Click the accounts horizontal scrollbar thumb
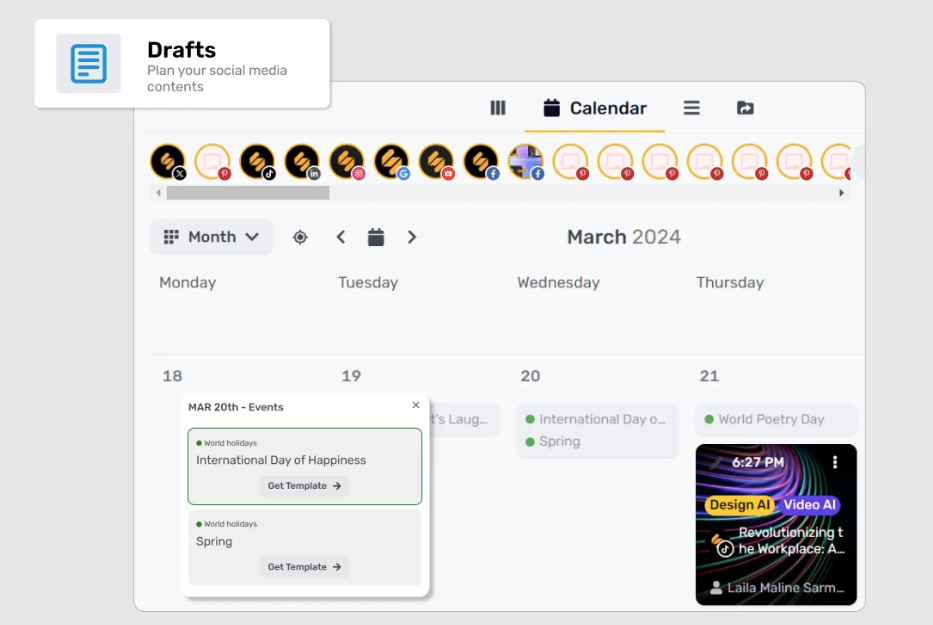 [x=248, y=193]
